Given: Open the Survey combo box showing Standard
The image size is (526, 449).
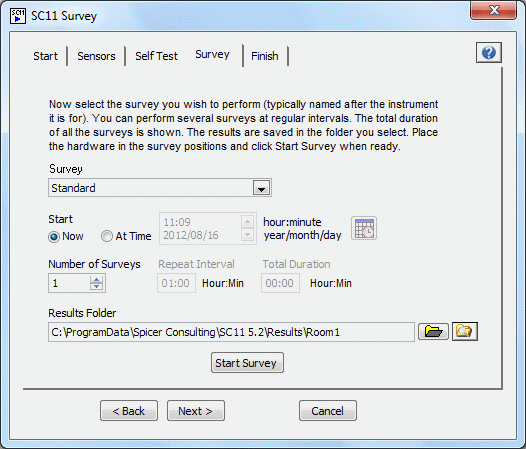Looking at the screenshot, I should point(160,188).
